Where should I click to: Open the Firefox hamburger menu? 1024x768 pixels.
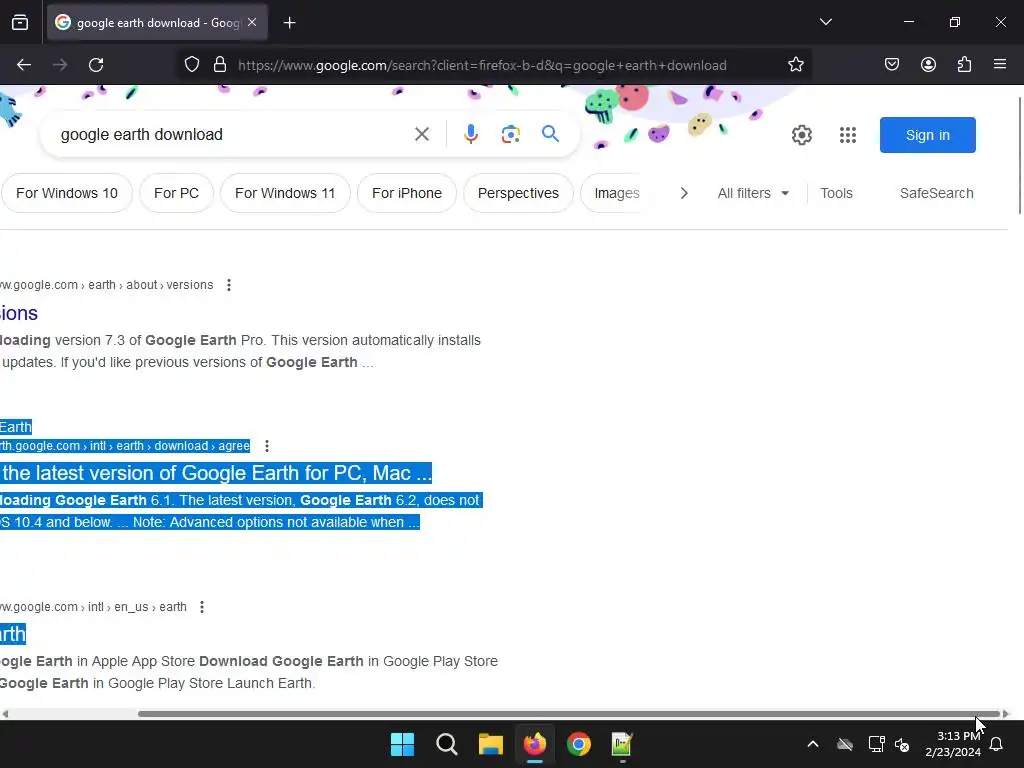pos(1000,64)
